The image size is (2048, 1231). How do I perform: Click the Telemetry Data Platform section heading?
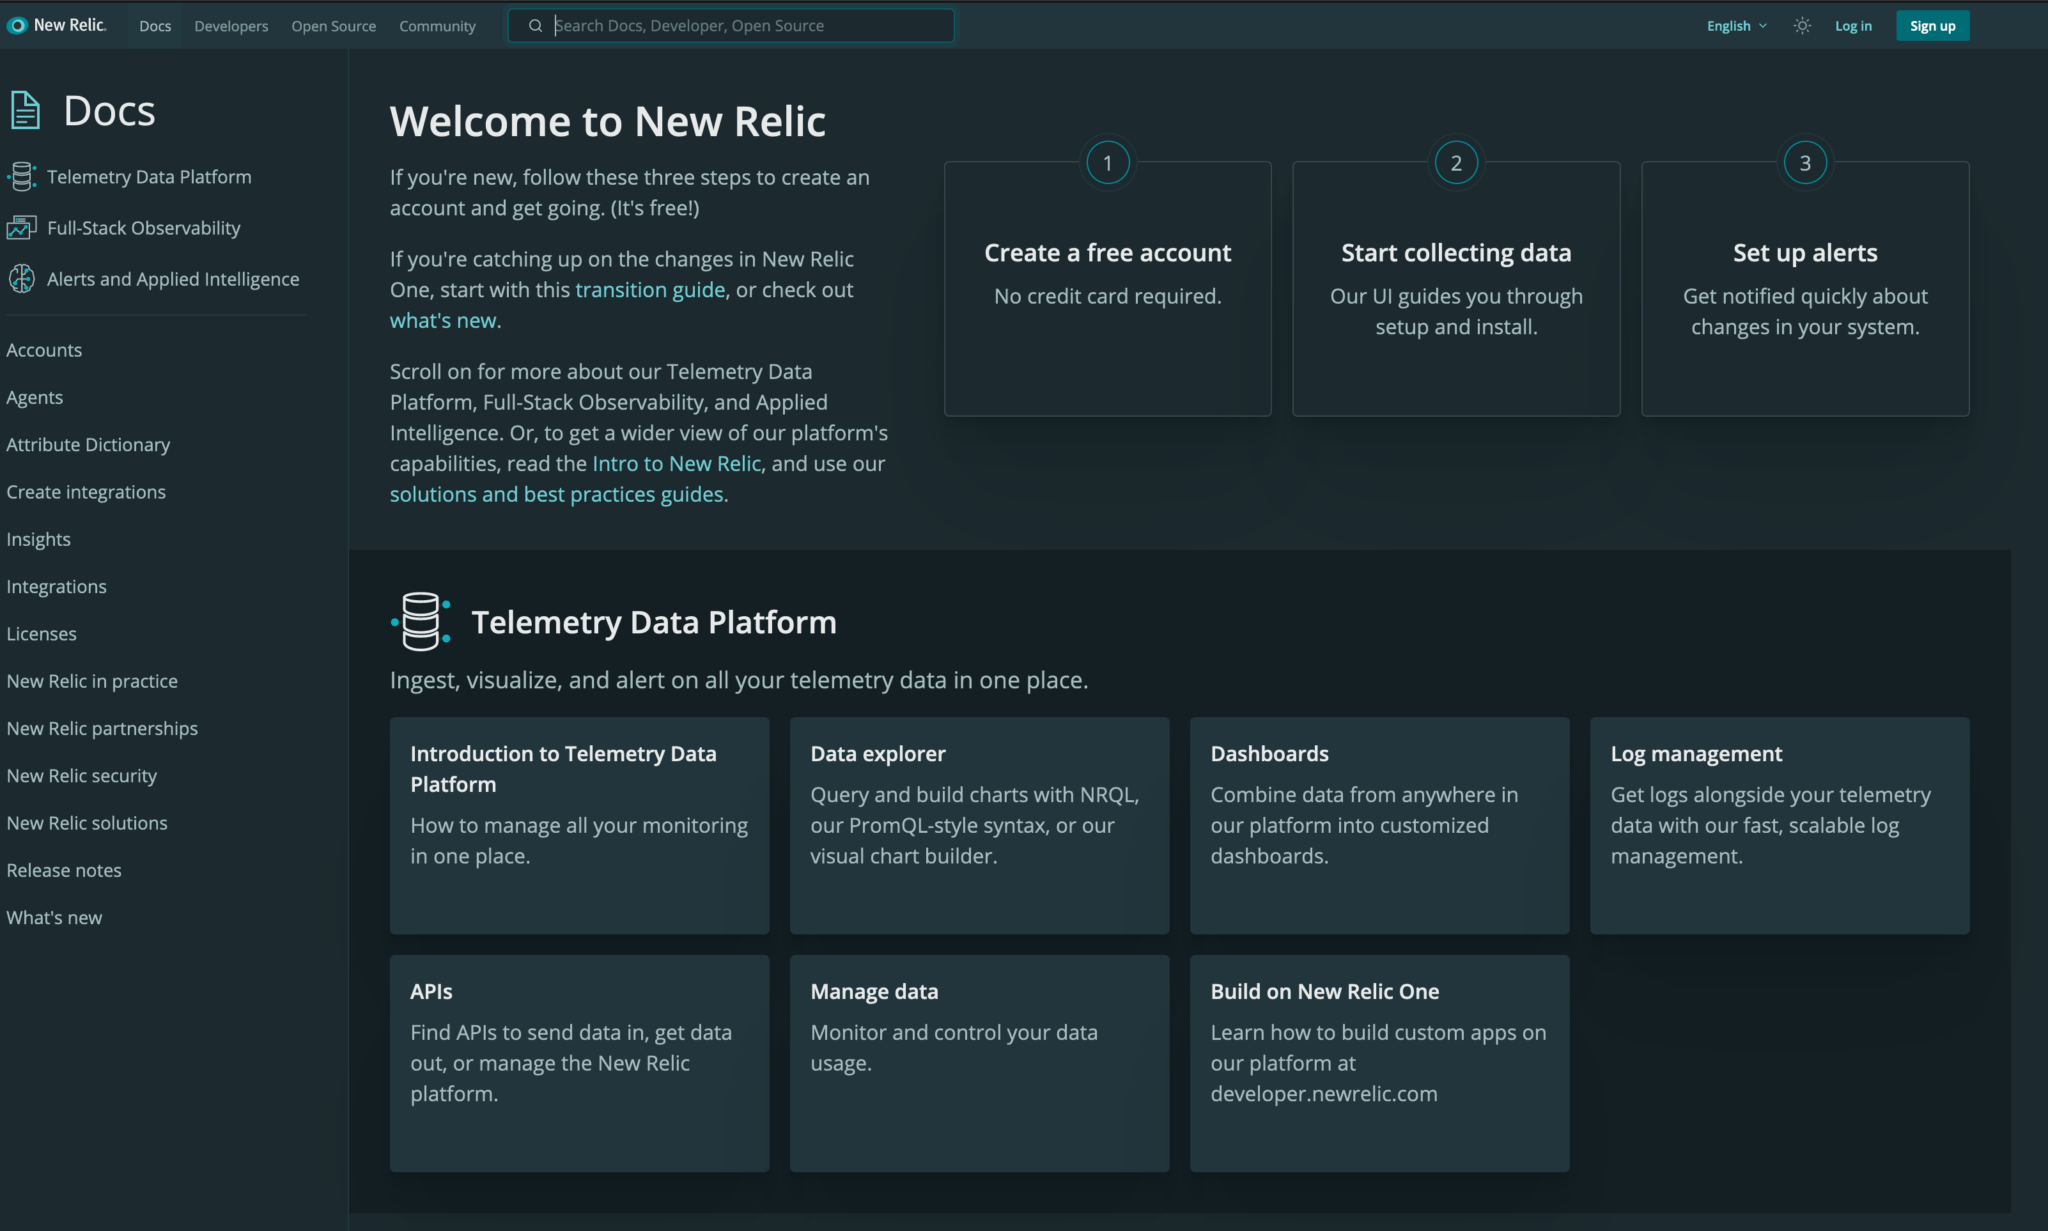click(x=654, y=622)
